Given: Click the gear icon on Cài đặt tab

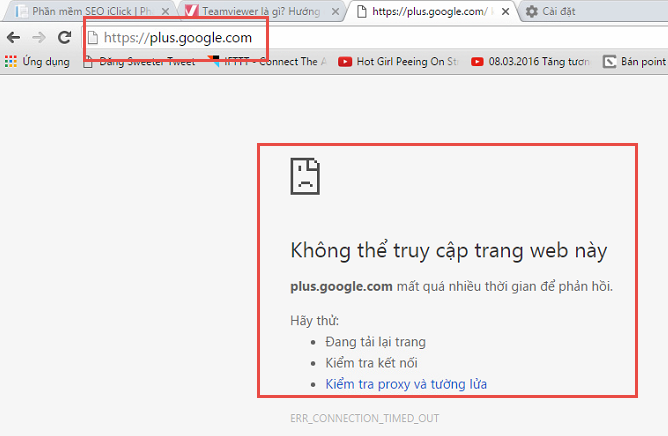Looking at the screenshot, I should click(532, 12).
